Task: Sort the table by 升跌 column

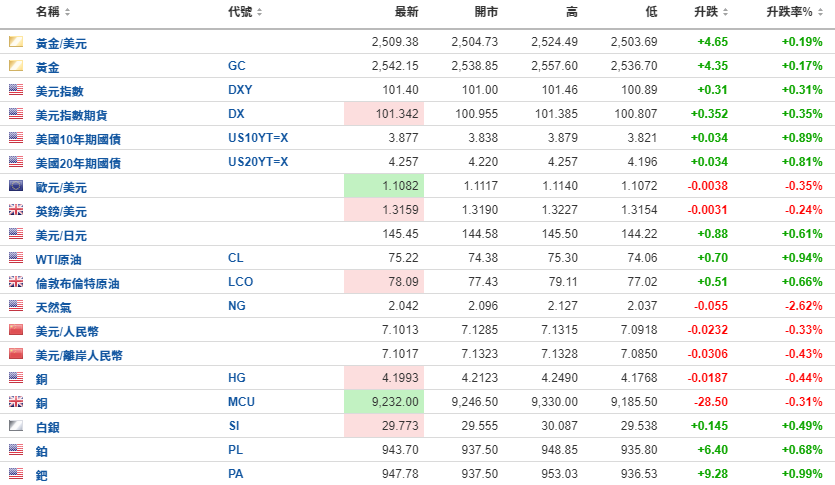Action: click(709, 12)
